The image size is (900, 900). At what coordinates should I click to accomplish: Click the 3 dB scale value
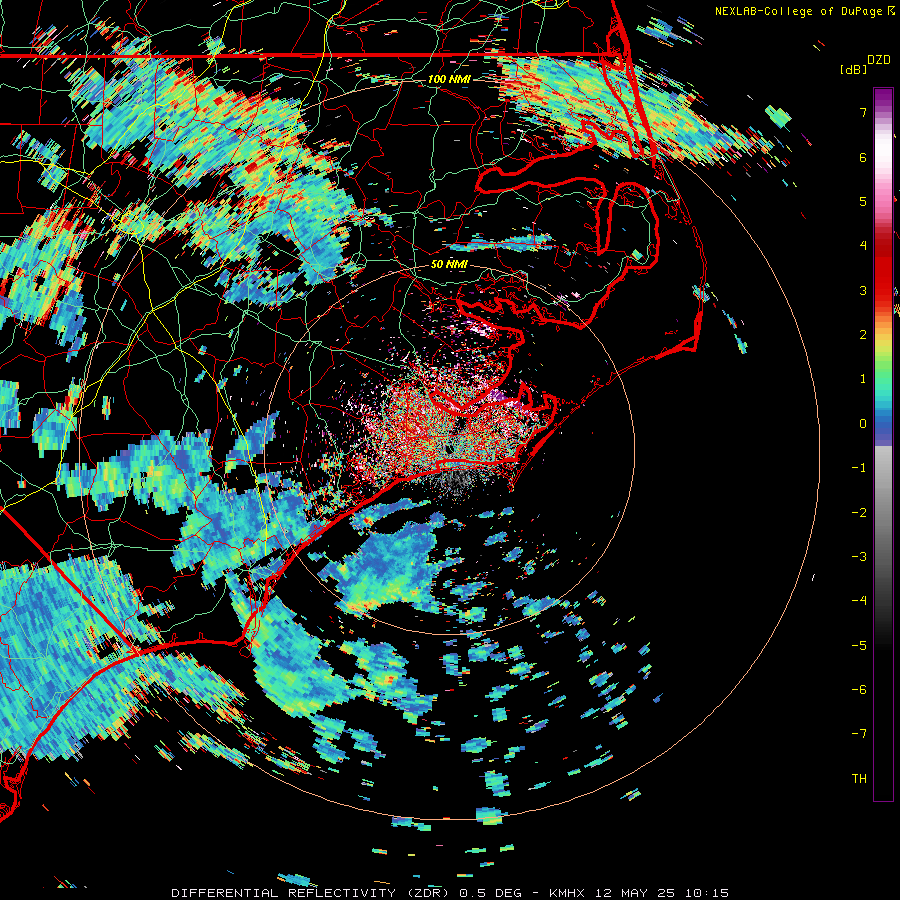863,290
